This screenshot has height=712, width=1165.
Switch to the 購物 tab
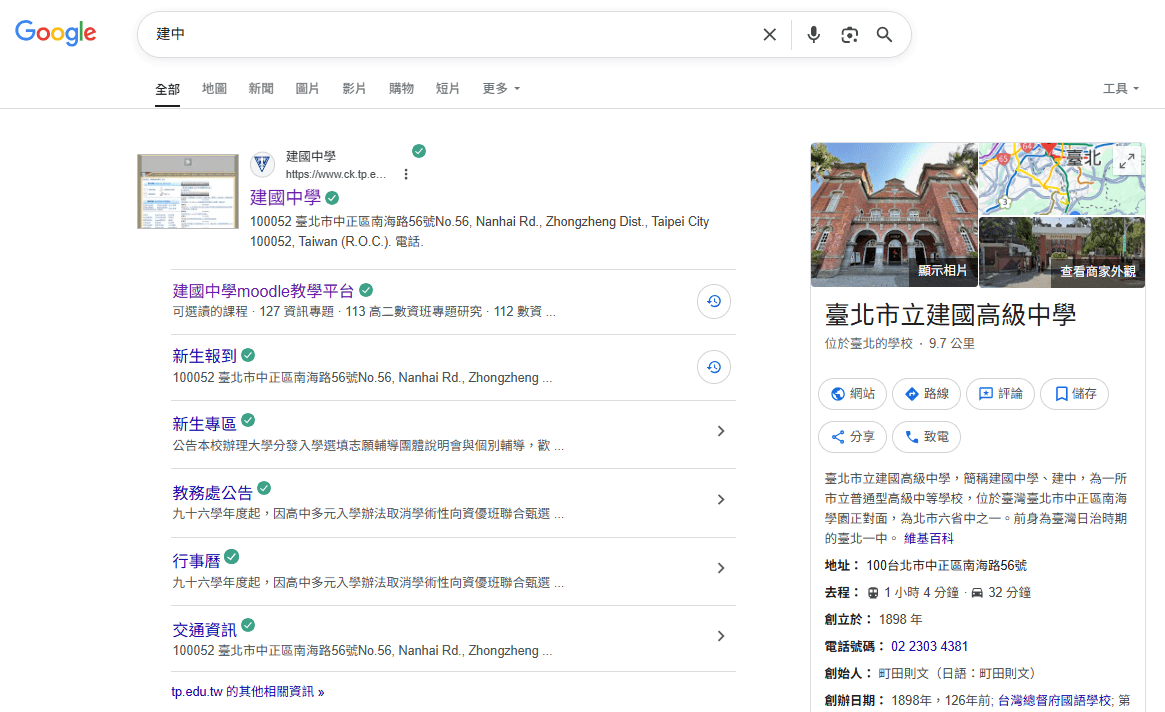[401, 88]
